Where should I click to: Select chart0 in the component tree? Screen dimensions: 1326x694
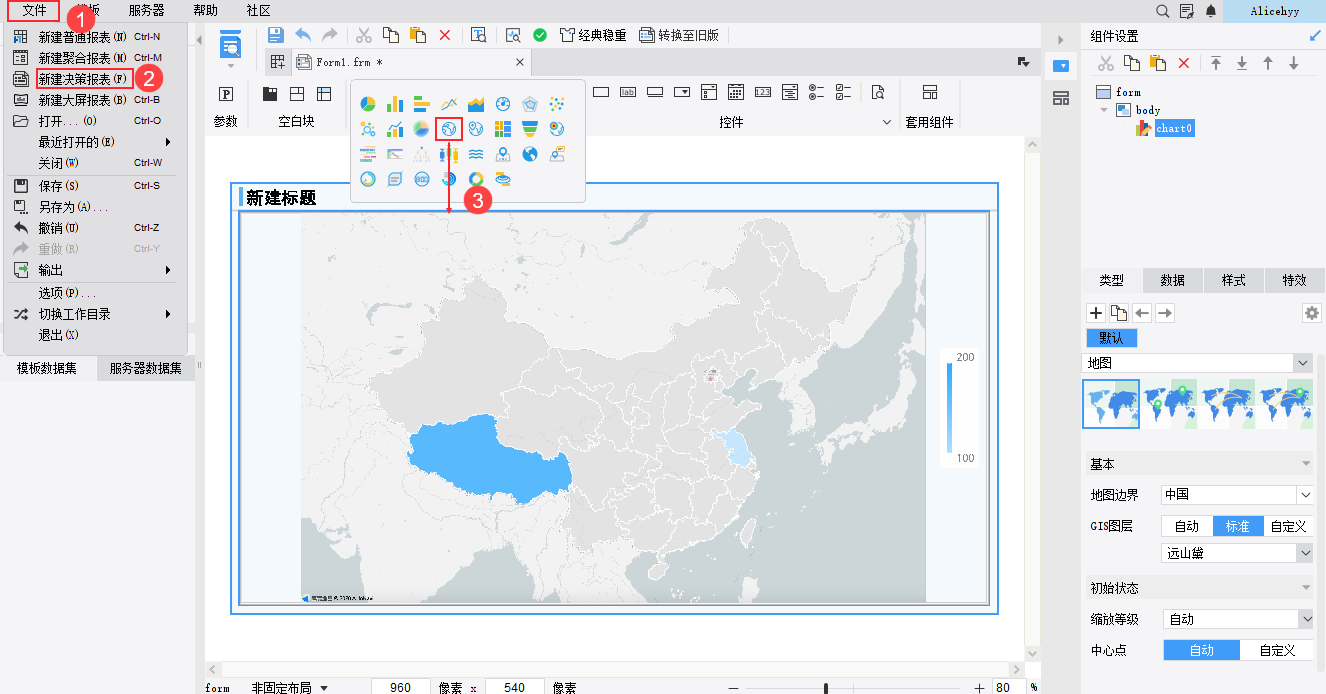tap(1173, 128)
